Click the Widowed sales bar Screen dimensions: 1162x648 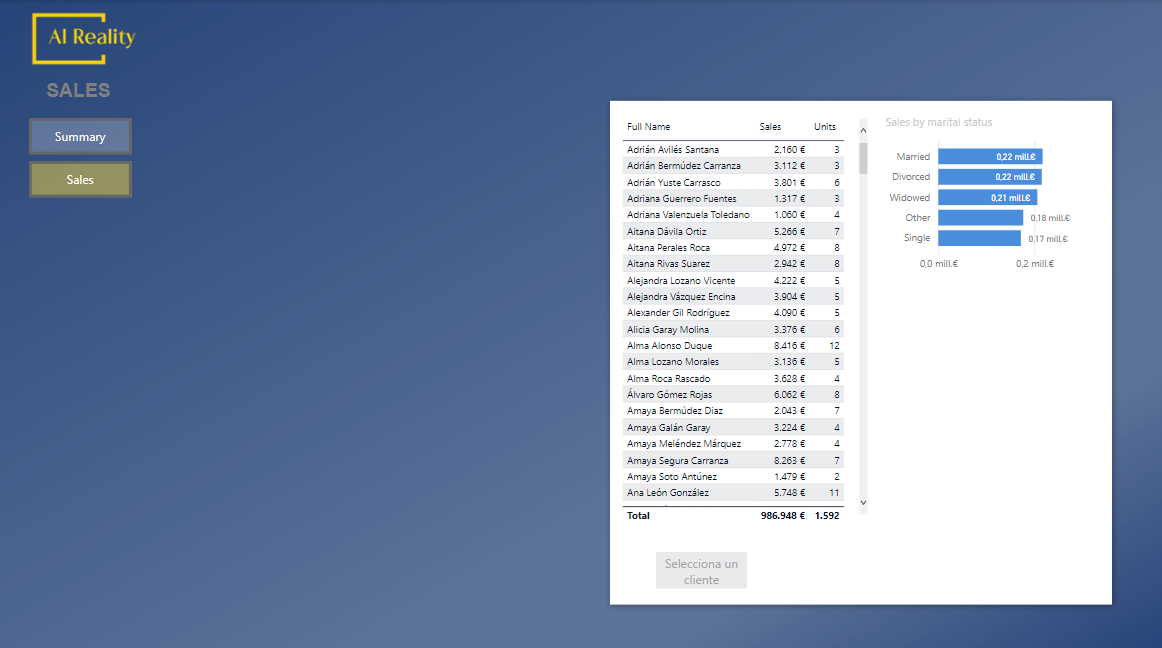pos(987,198)
